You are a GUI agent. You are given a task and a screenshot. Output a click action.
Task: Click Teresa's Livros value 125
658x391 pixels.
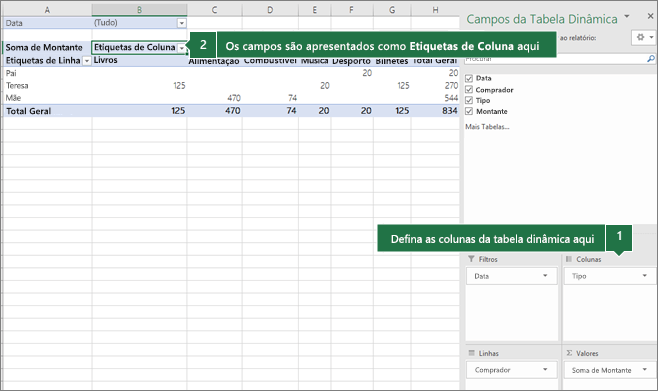(179, 86)
